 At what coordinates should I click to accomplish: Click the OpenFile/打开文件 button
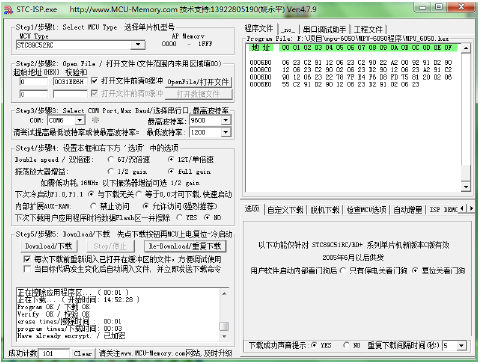[198, 82]
